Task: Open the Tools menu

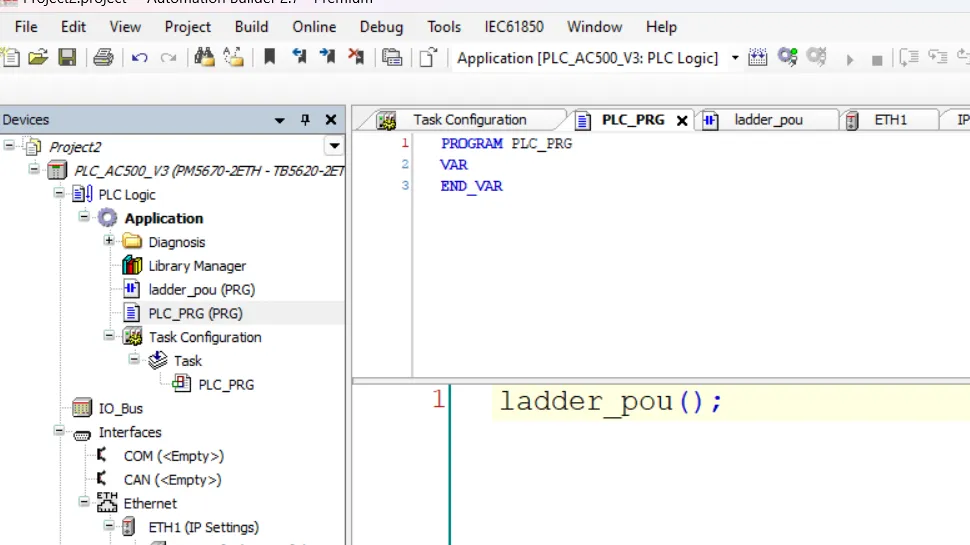Action: [444, 27]
